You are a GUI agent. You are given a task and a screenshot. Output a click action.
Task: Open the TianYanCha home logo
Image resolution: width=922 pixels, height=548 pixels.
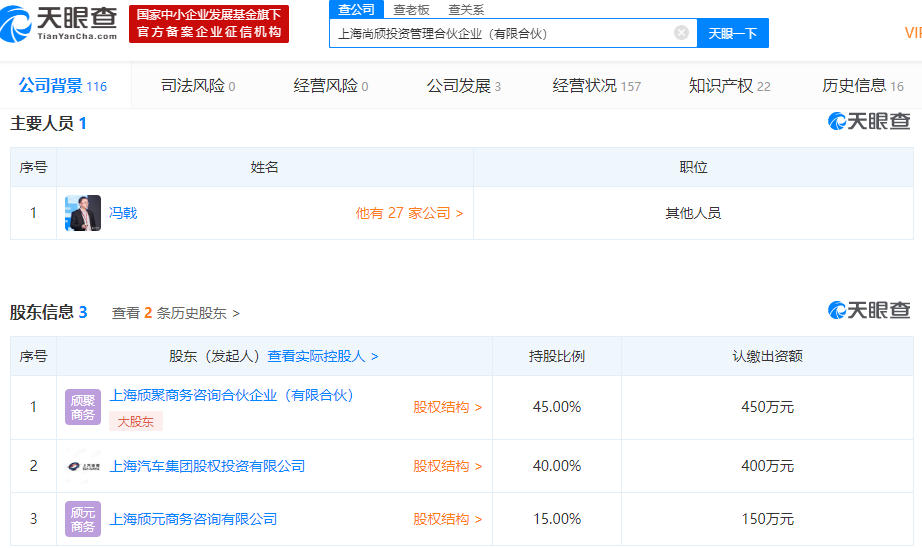point(59,24)
